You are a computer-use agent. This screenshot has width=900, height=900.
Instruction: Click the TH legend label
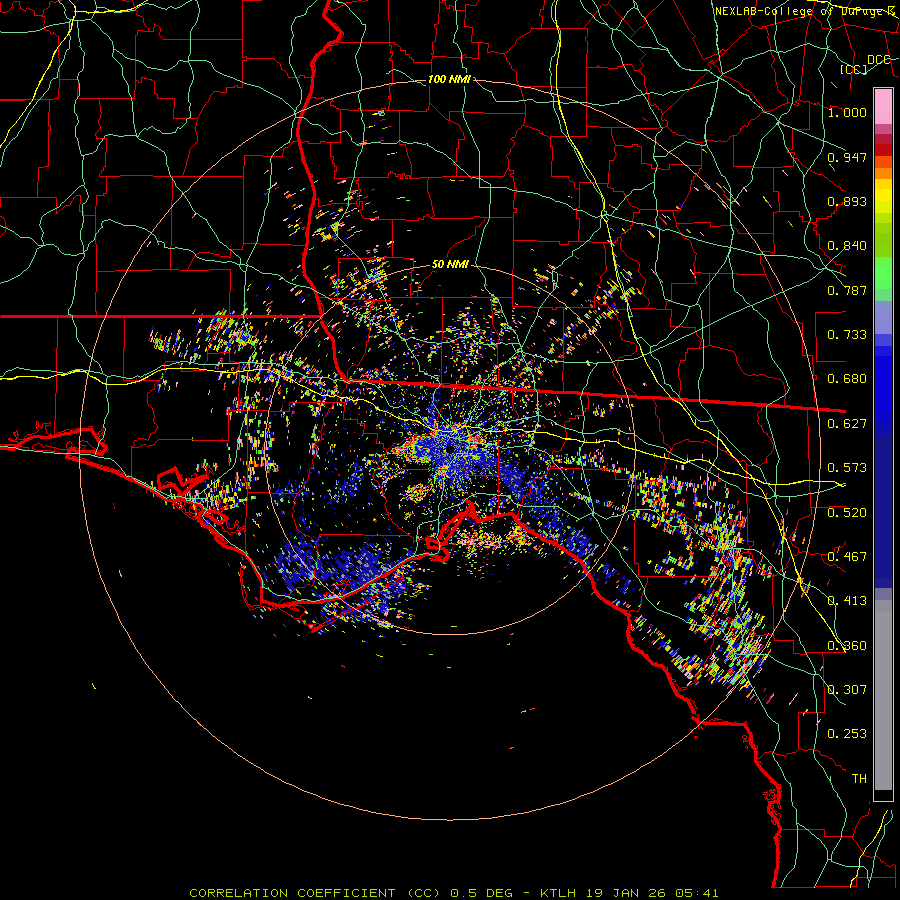coord(859,779)
